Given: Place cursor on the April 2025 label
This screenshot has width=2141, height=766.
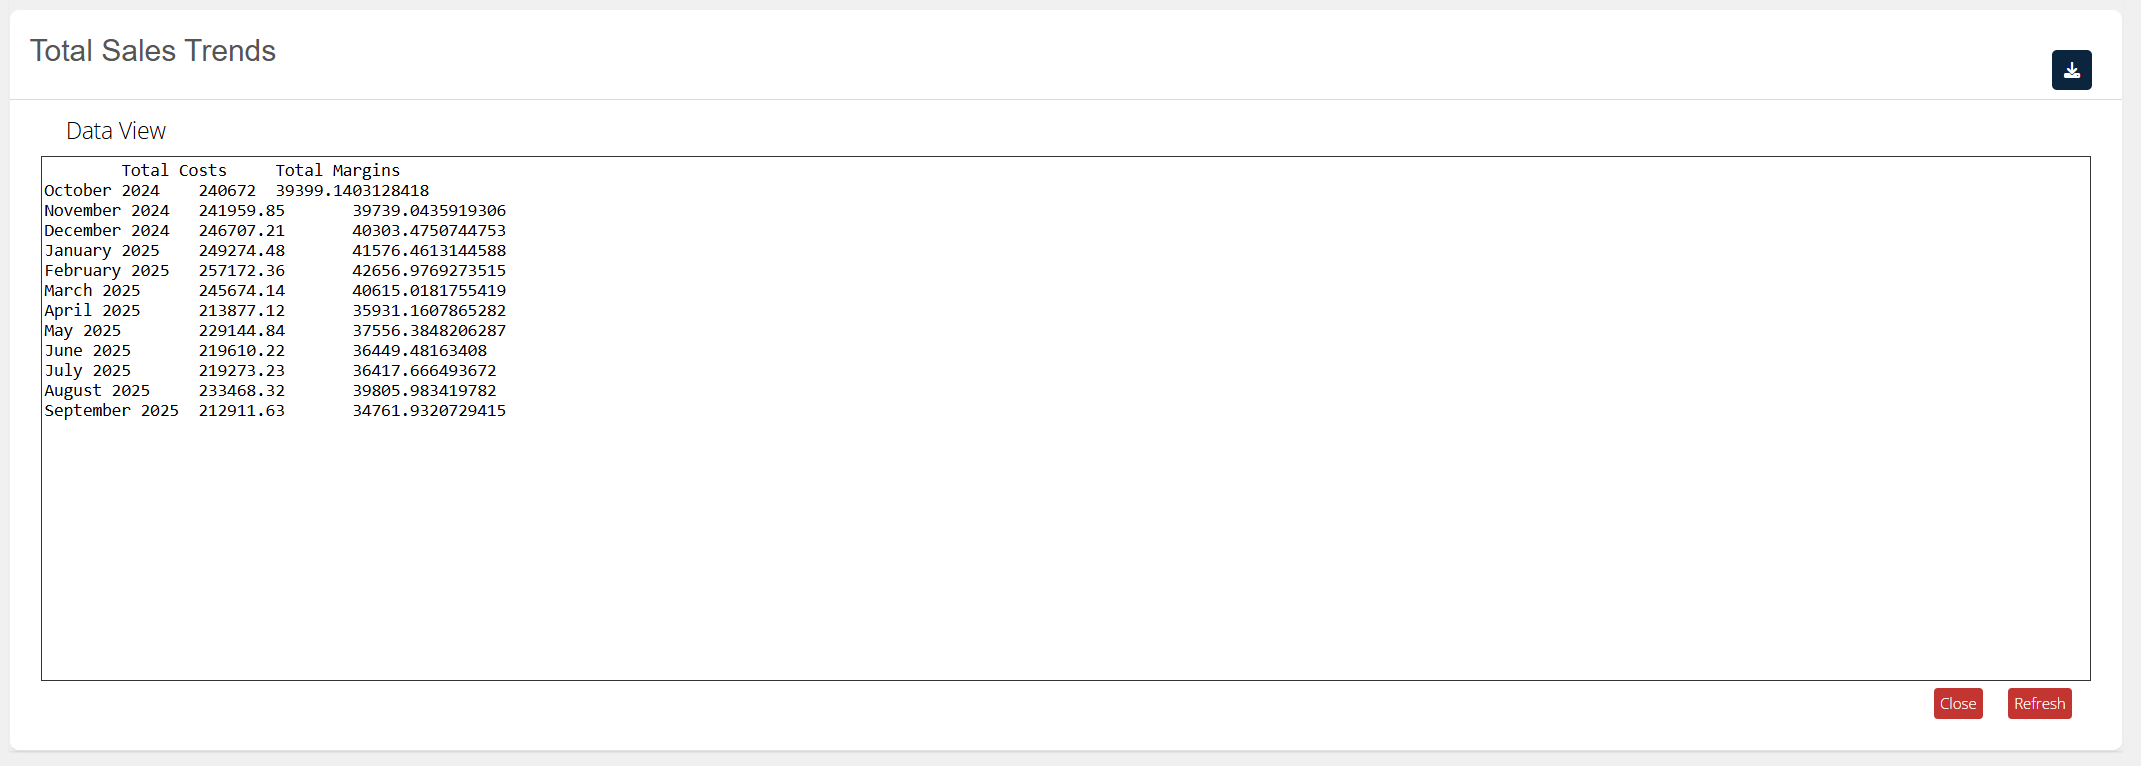Looking at the screenshot, I should 92,311.
